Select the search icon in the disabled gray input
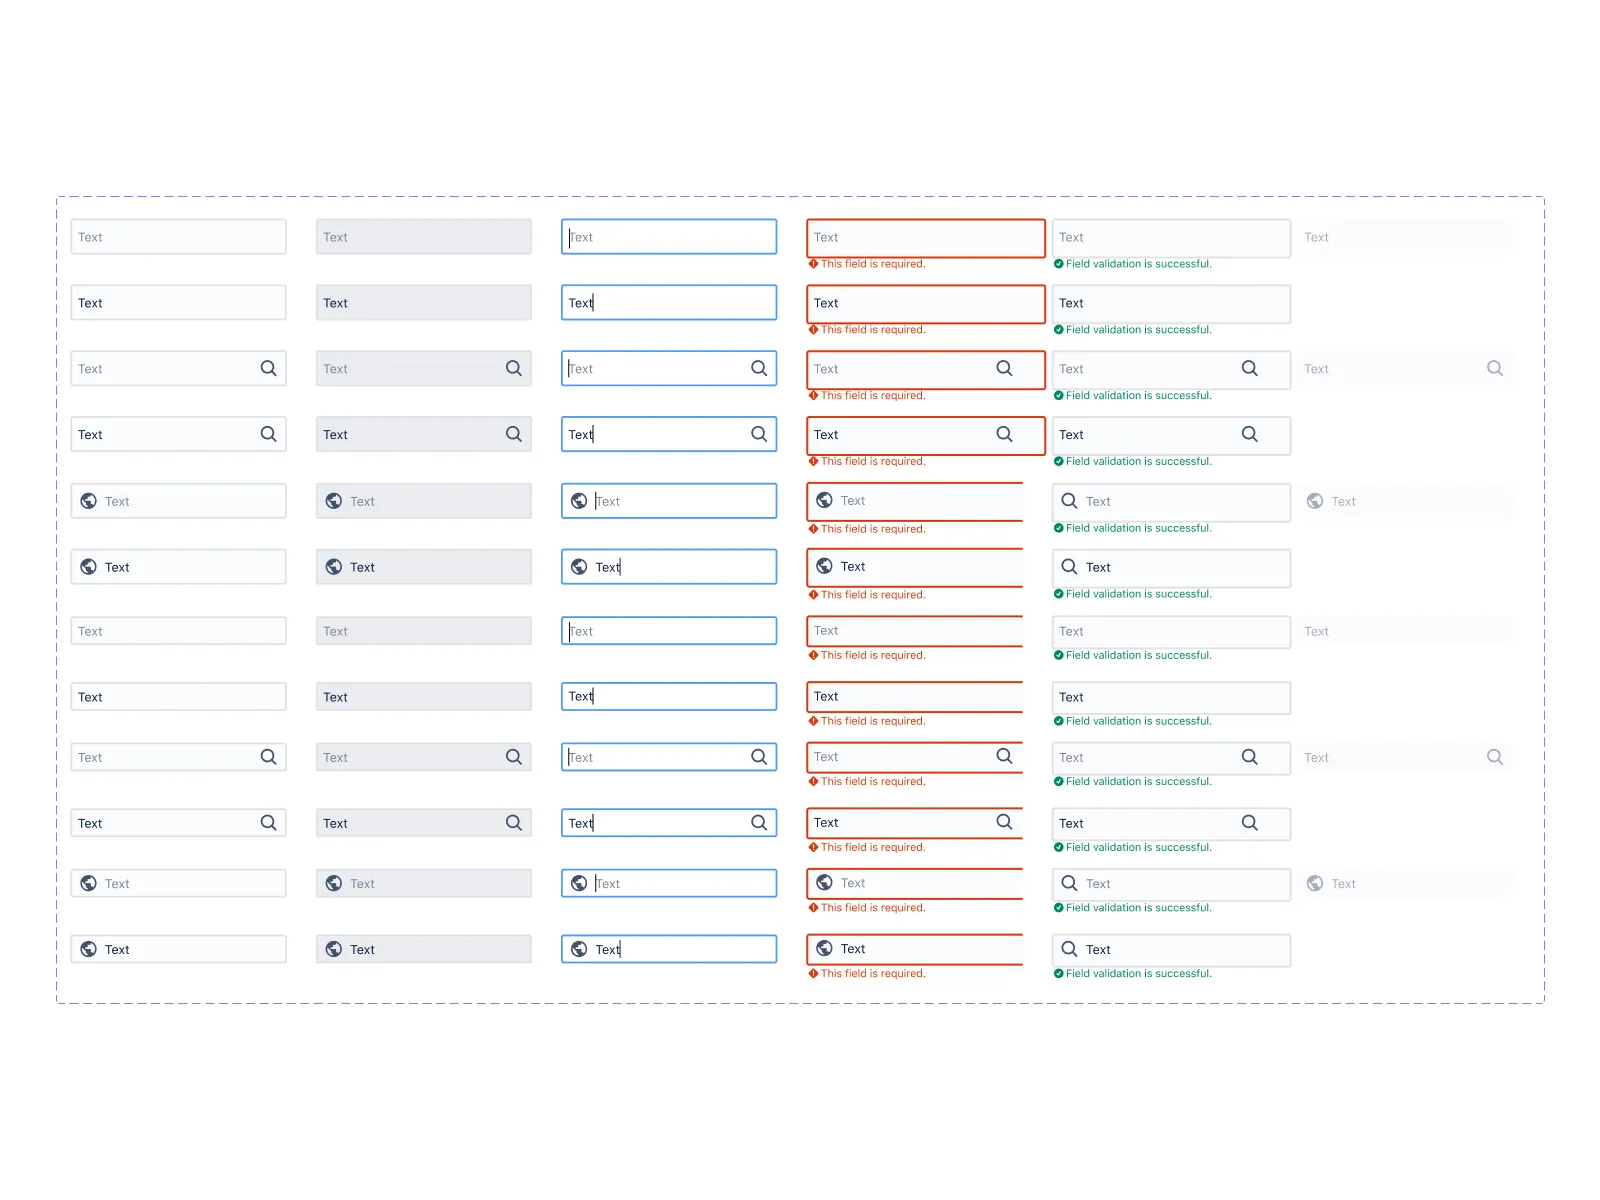Image resolution: width=1600 pixels, height=1200 pixels. coord(513,368)
